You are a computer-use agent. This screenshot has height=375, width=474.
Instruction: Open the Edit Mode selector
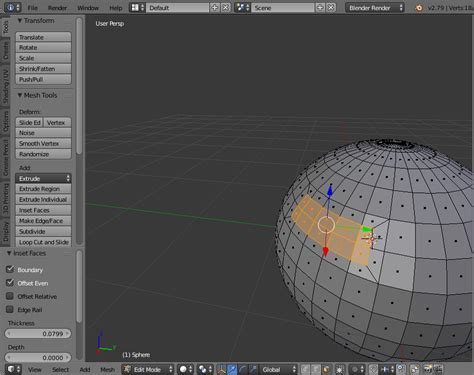tap(148, 369)
